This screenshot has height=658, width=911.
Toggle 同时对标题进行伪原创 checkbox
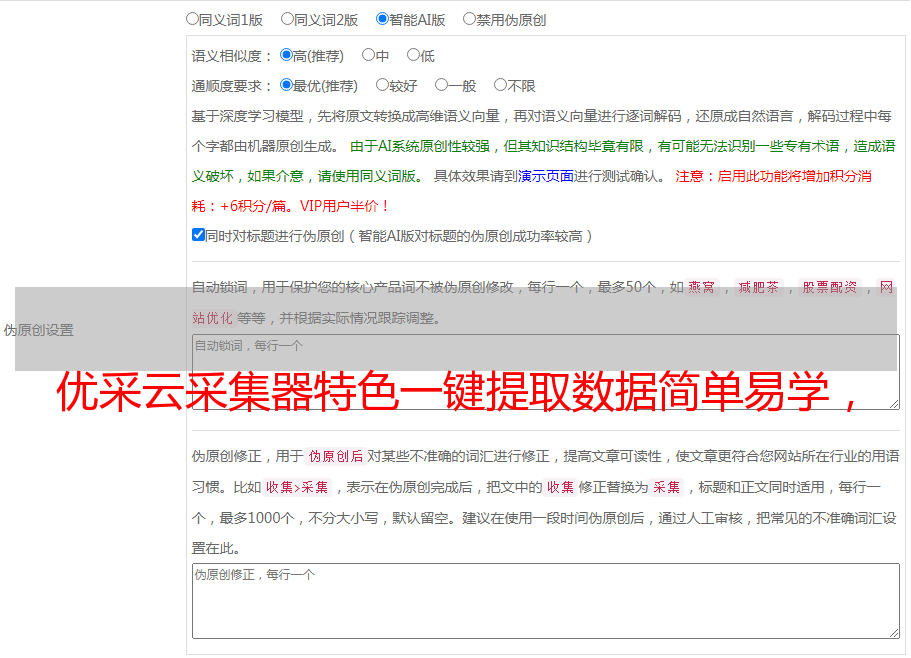198,235
